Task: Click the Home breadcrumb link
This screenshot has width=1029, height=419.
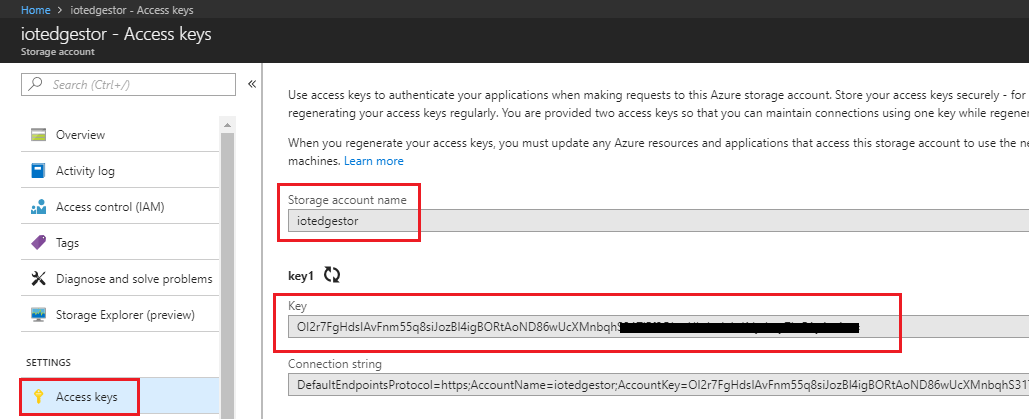Action: pos(35,10)
